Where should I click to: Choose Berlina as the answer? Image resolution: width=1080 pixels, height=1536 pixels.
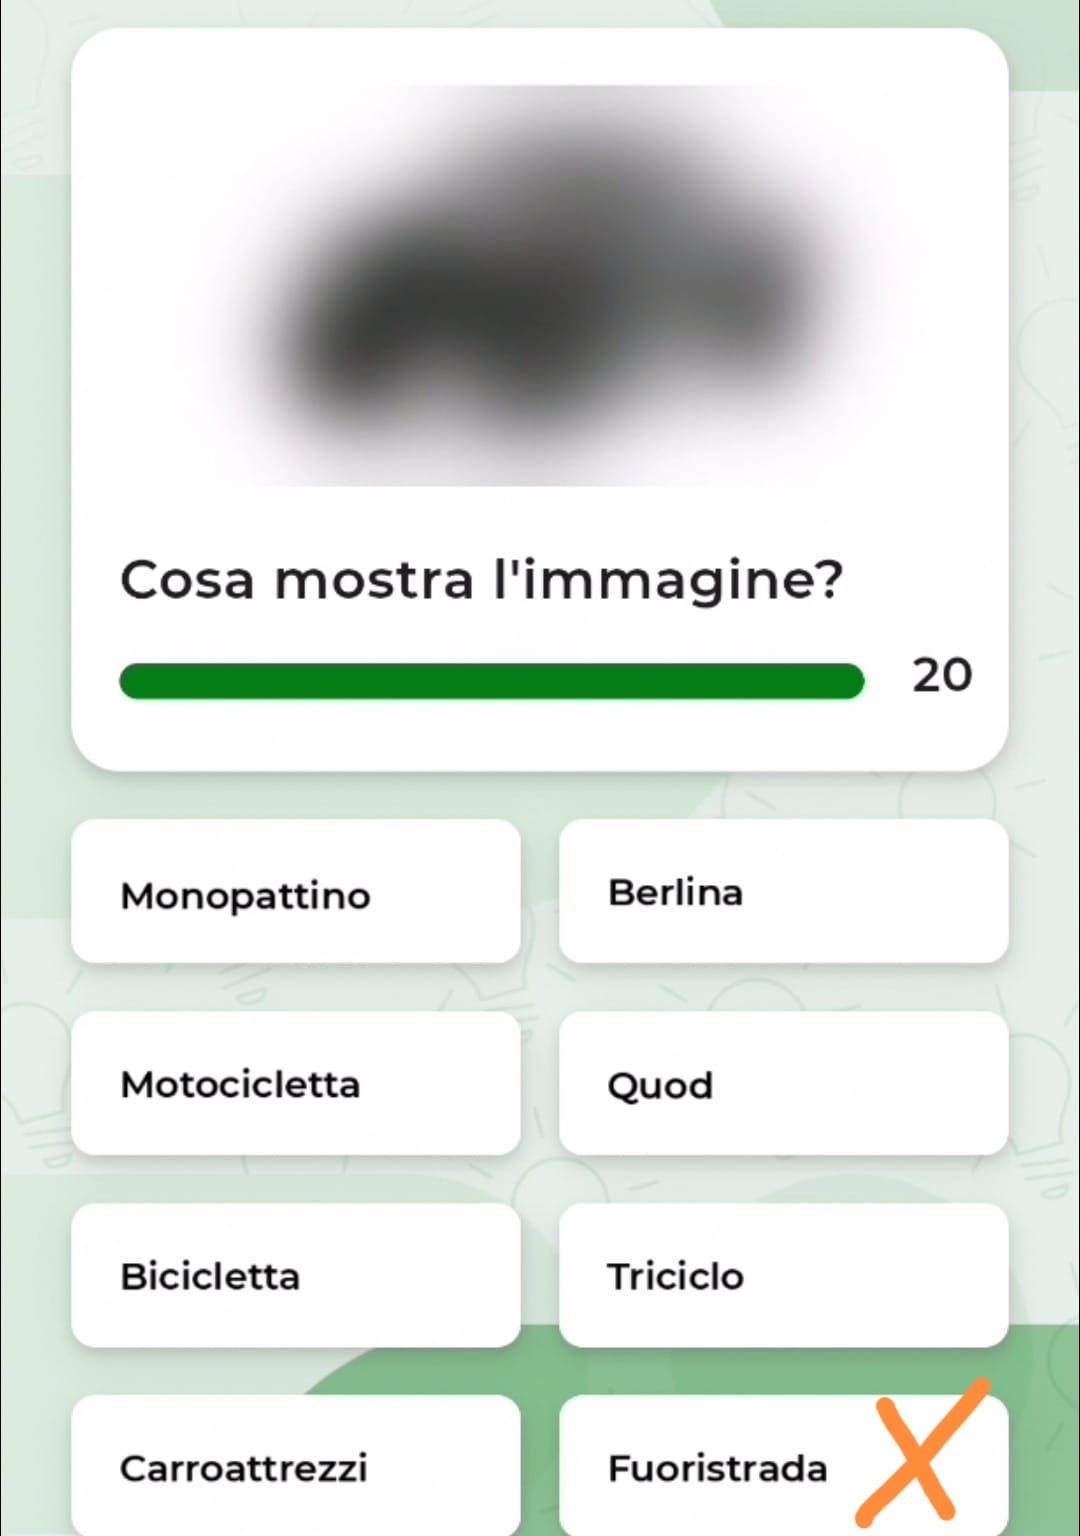pos(784,892)
